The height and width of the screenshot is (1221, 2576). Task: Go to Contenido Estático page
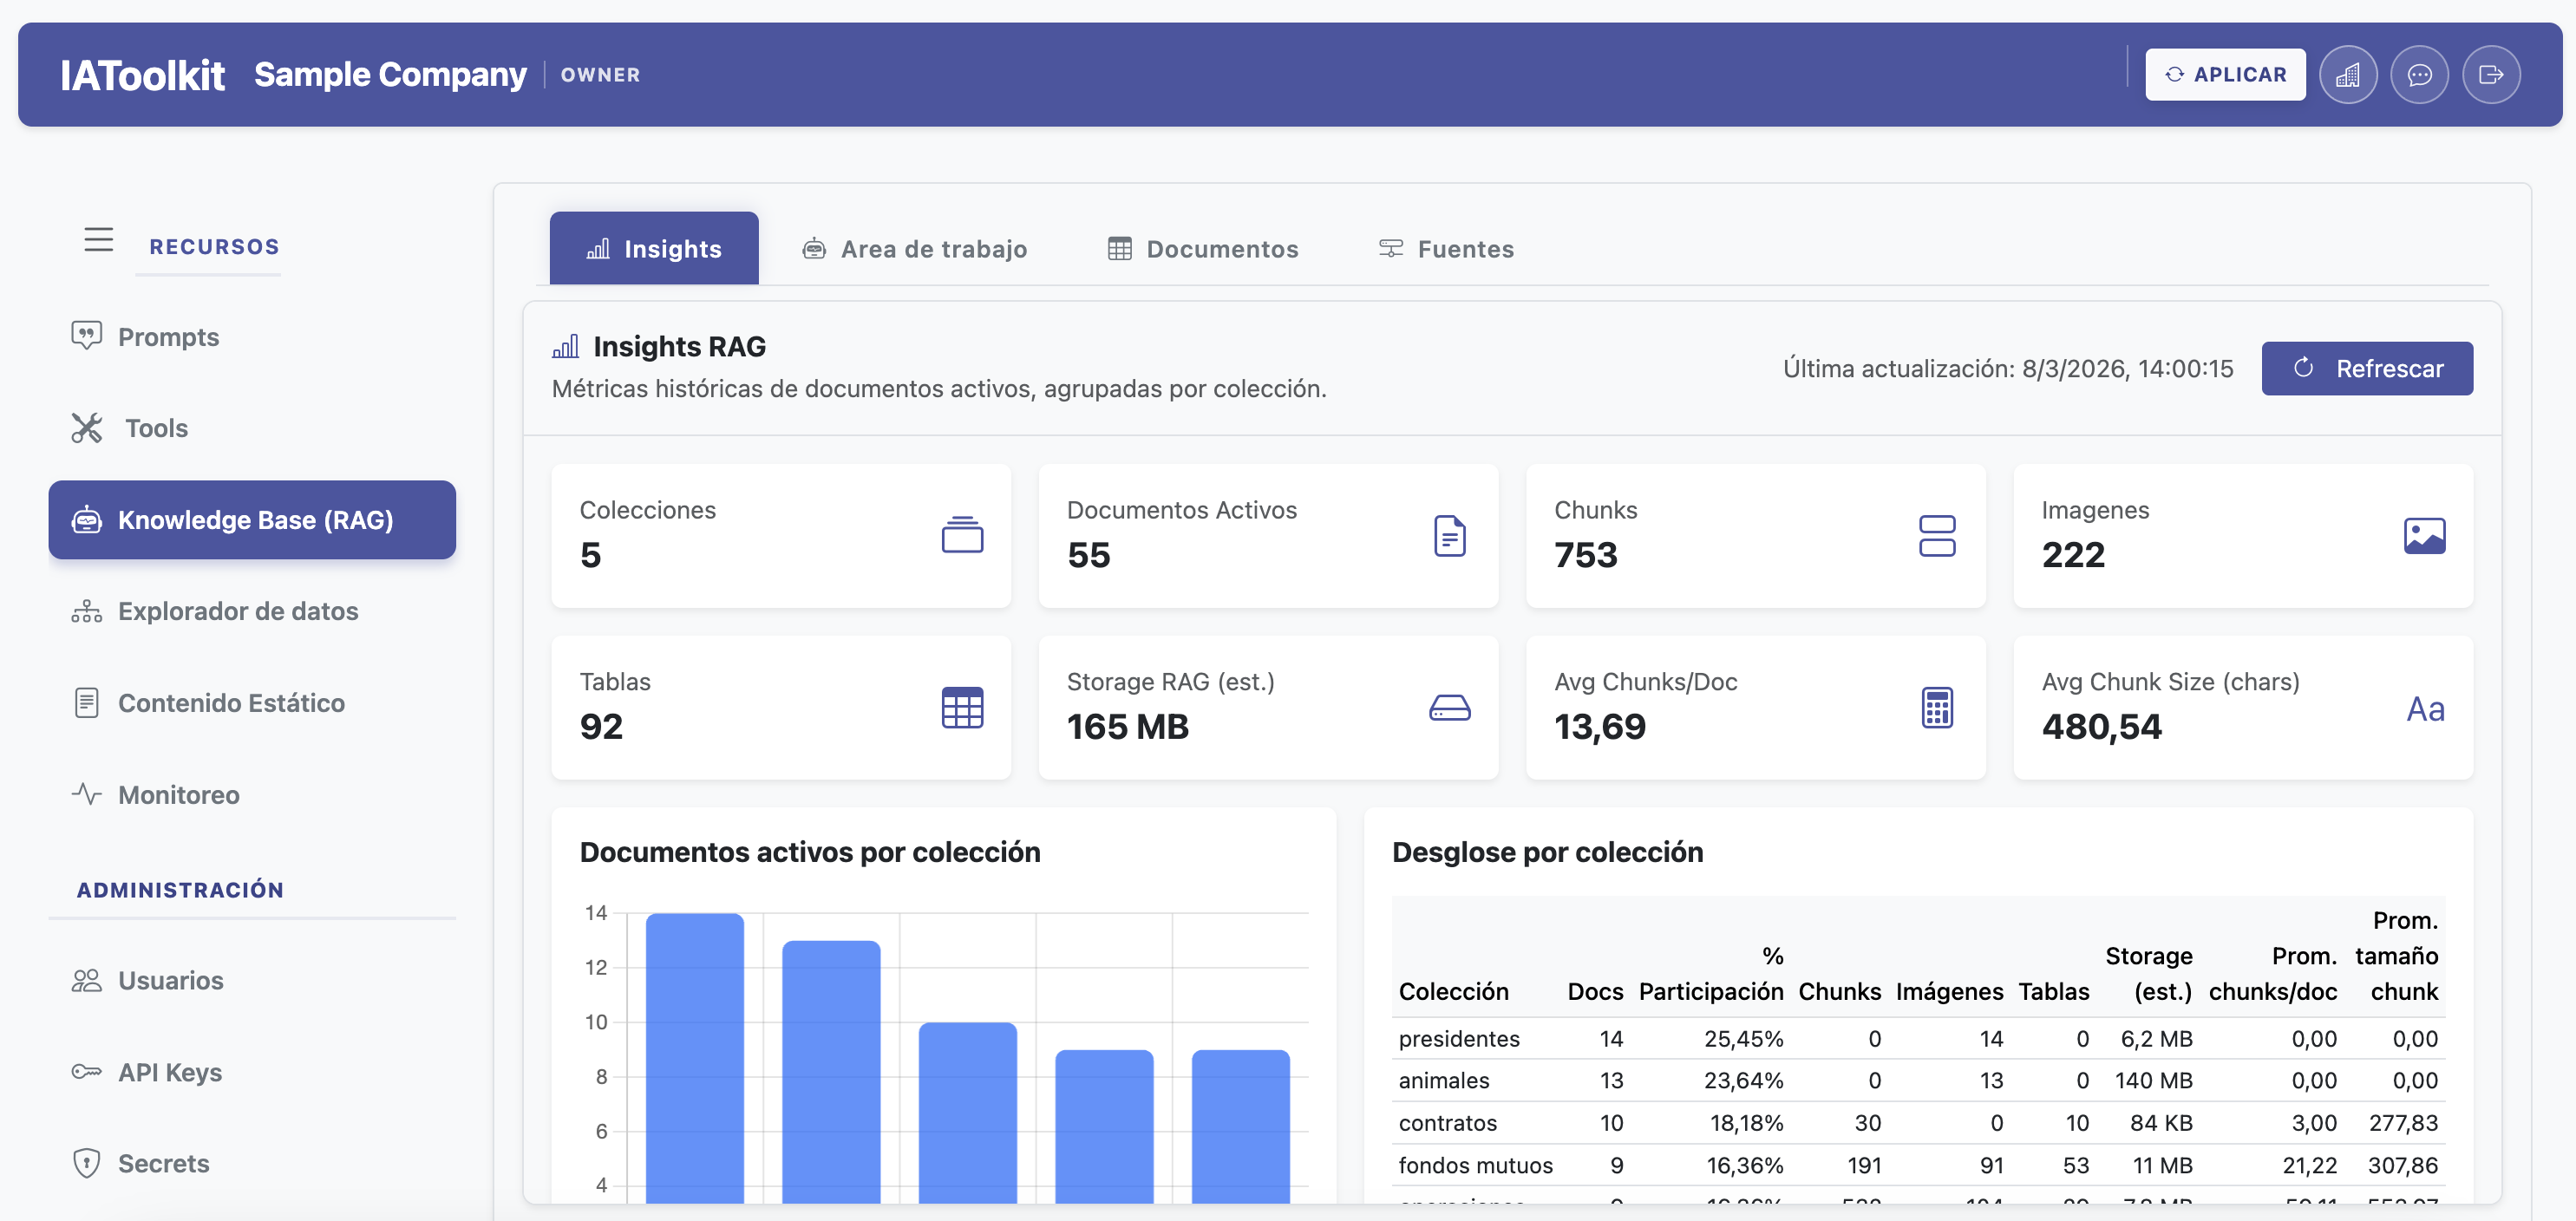tap(231, 703)
